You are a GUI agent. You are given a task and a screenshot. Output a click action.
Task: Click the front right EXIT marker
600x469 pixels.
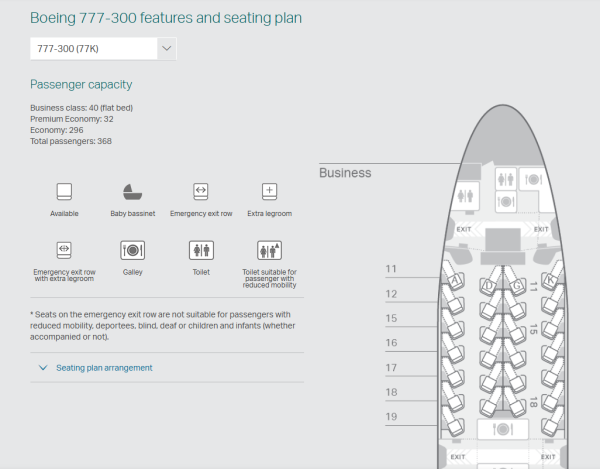click(541, 230)
